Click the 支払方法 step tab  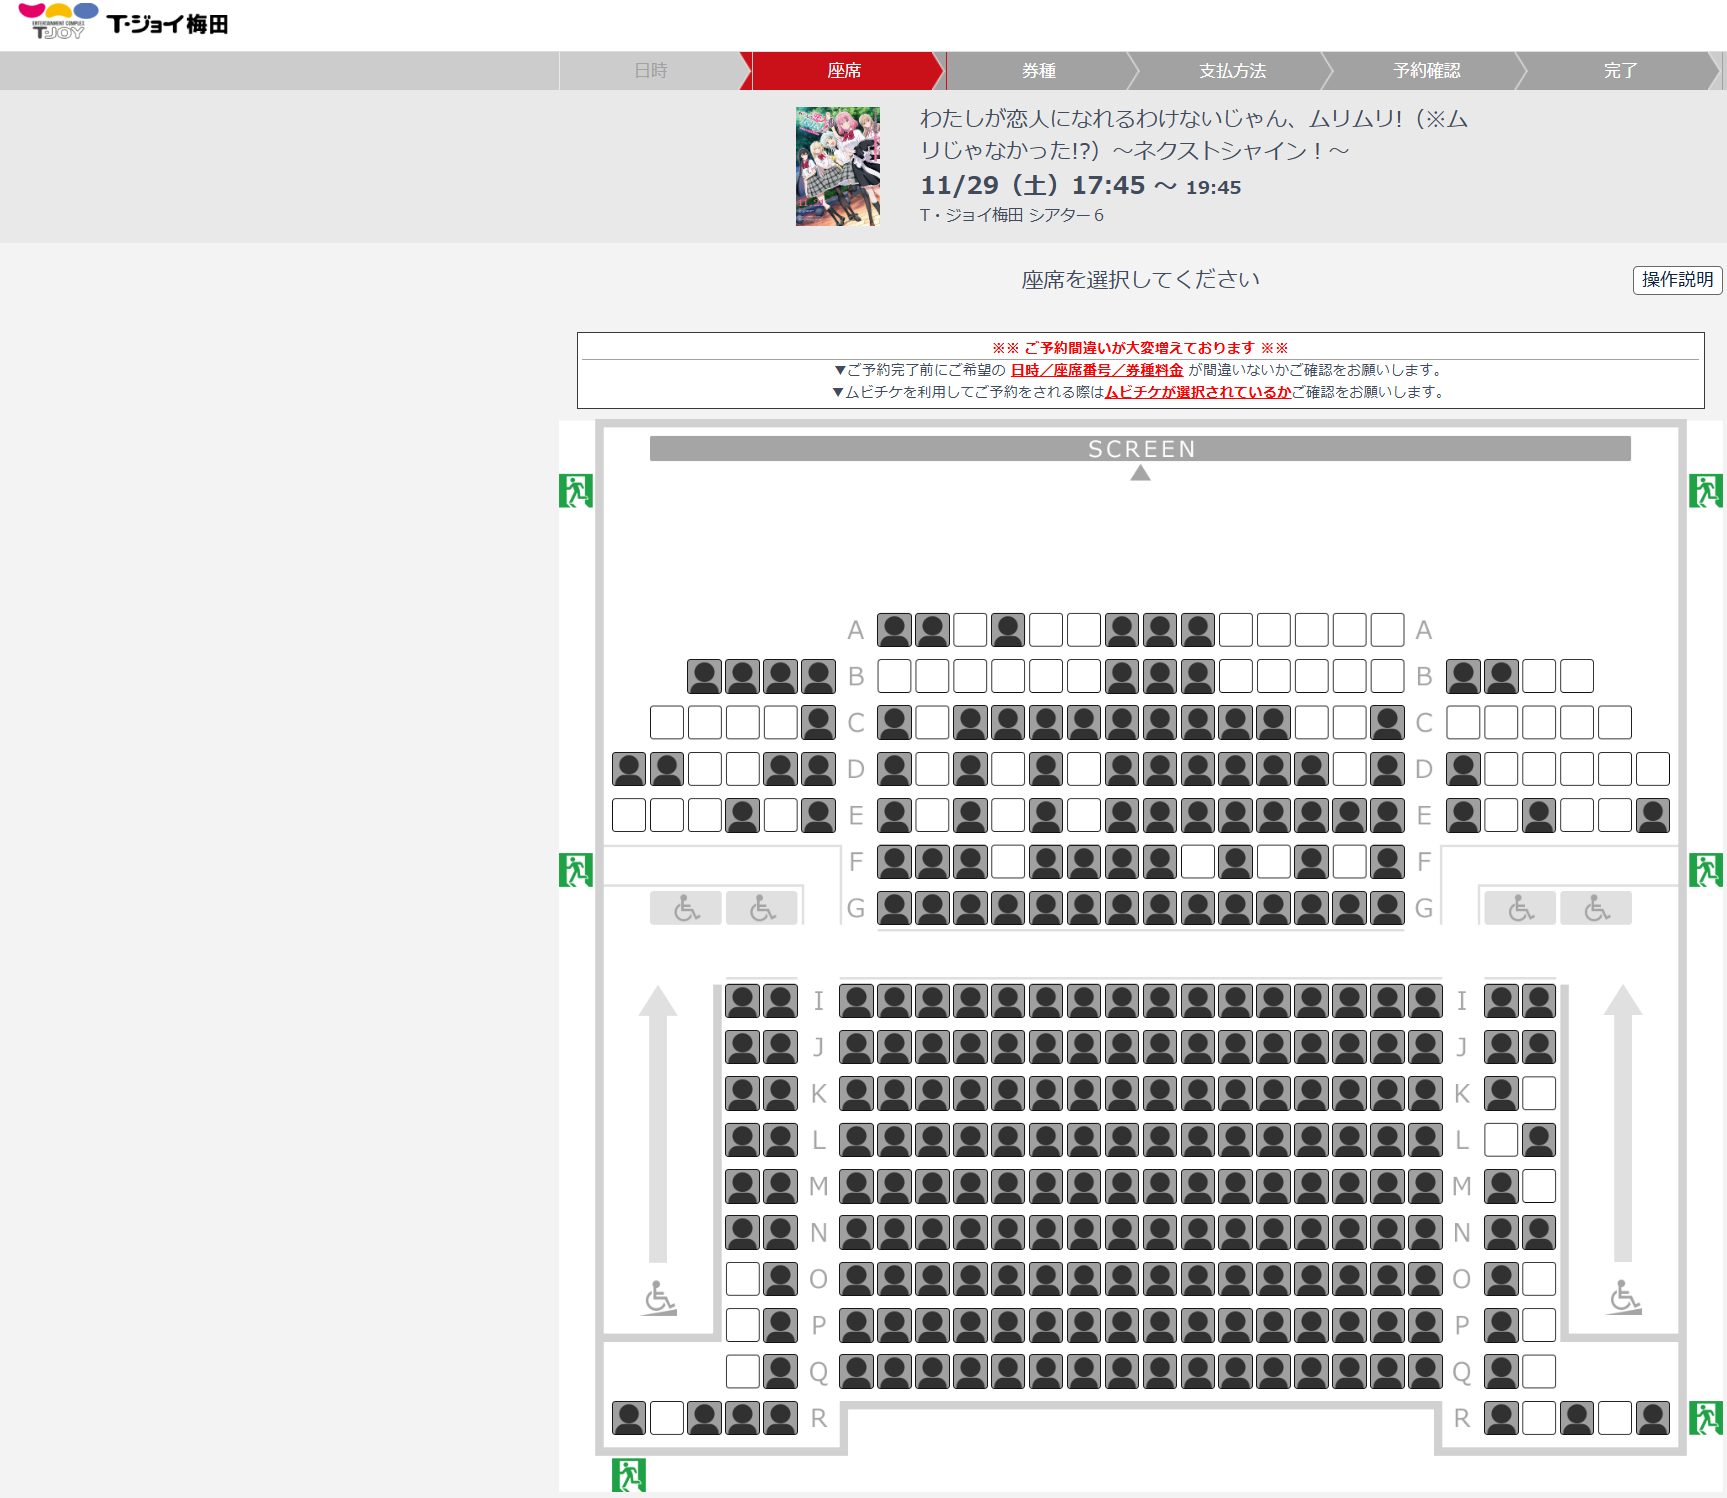point(1233,71)
